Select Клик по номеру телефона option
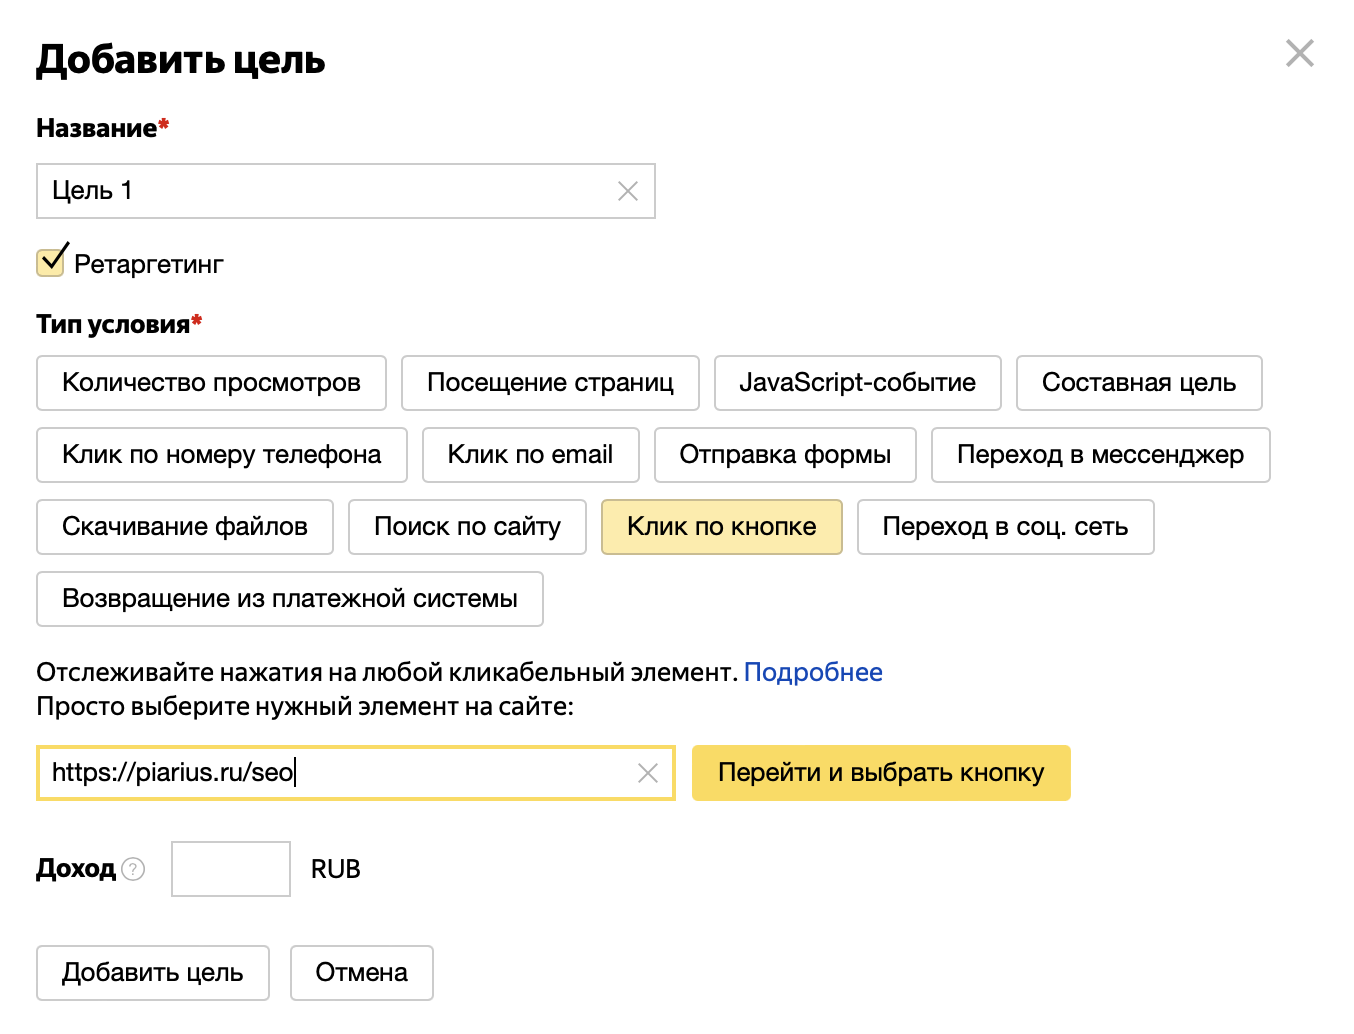 click(x=222, y=455)
